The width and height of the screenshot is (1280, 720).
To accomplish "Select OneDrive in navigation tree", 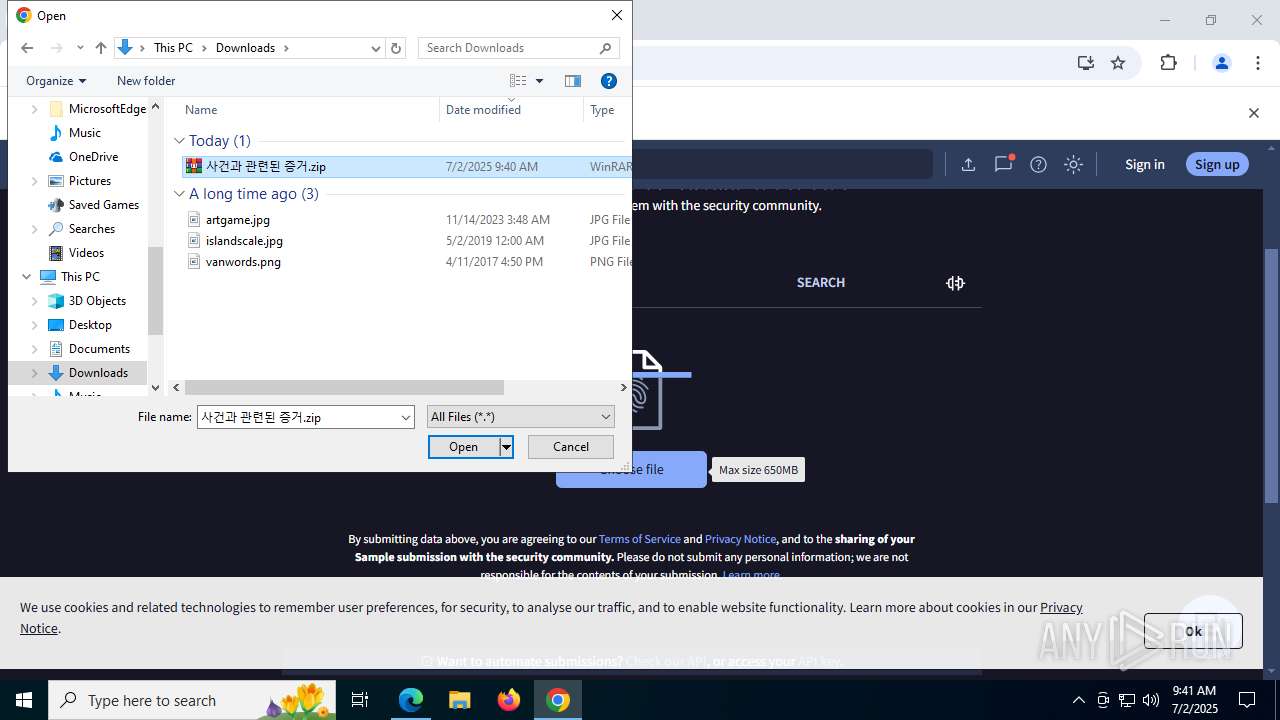I will [x=93, y=157].
